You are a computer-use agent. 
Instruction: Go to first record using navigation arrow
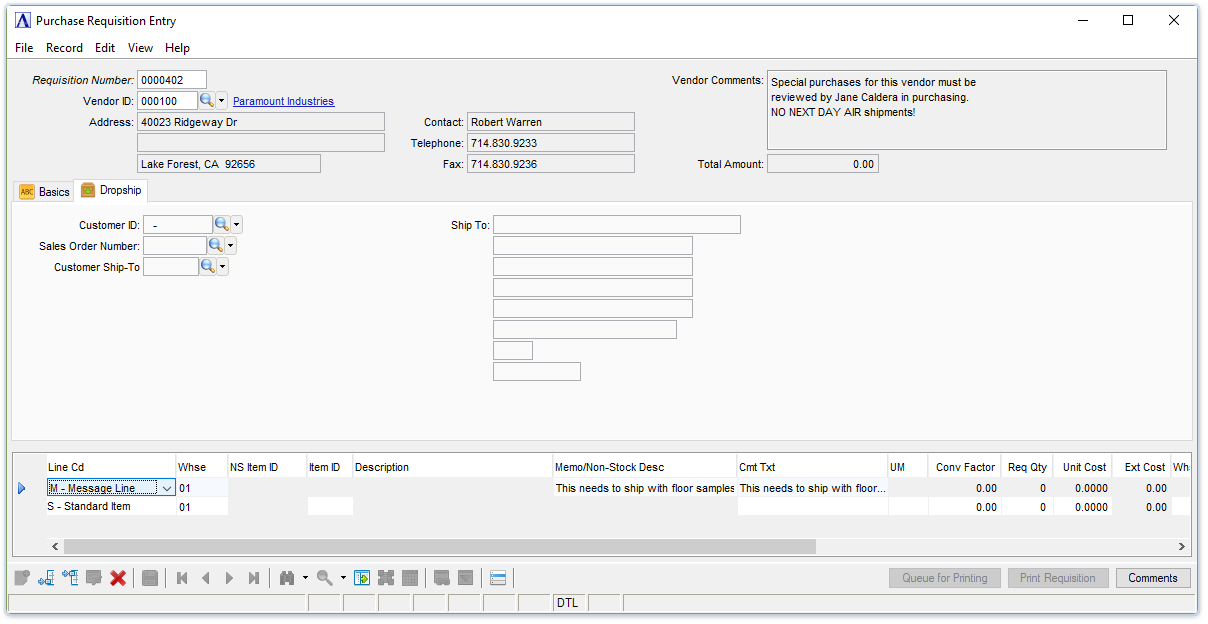click(x=182, y=578)
